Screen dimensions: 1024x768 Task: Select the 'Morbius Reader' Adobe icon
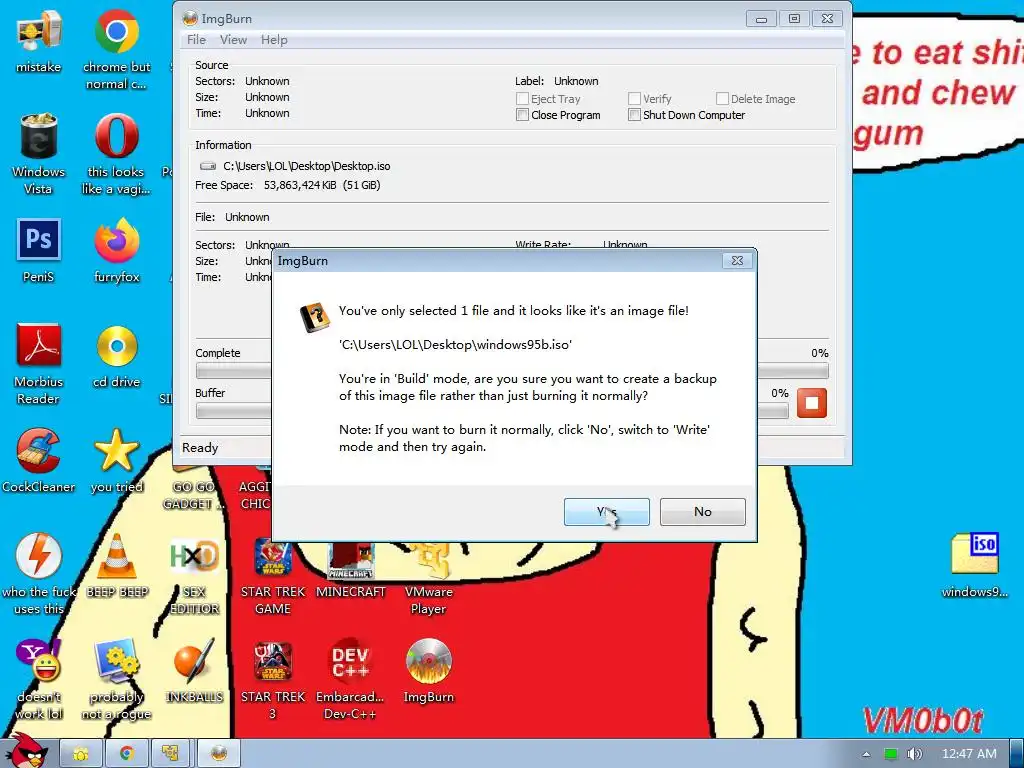click(x=39, y=364)
